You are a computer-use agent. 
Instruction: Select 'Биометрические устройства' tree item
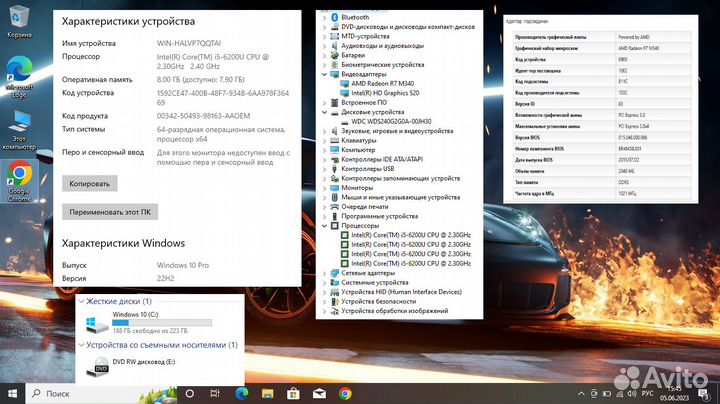[x=382, y=65]
